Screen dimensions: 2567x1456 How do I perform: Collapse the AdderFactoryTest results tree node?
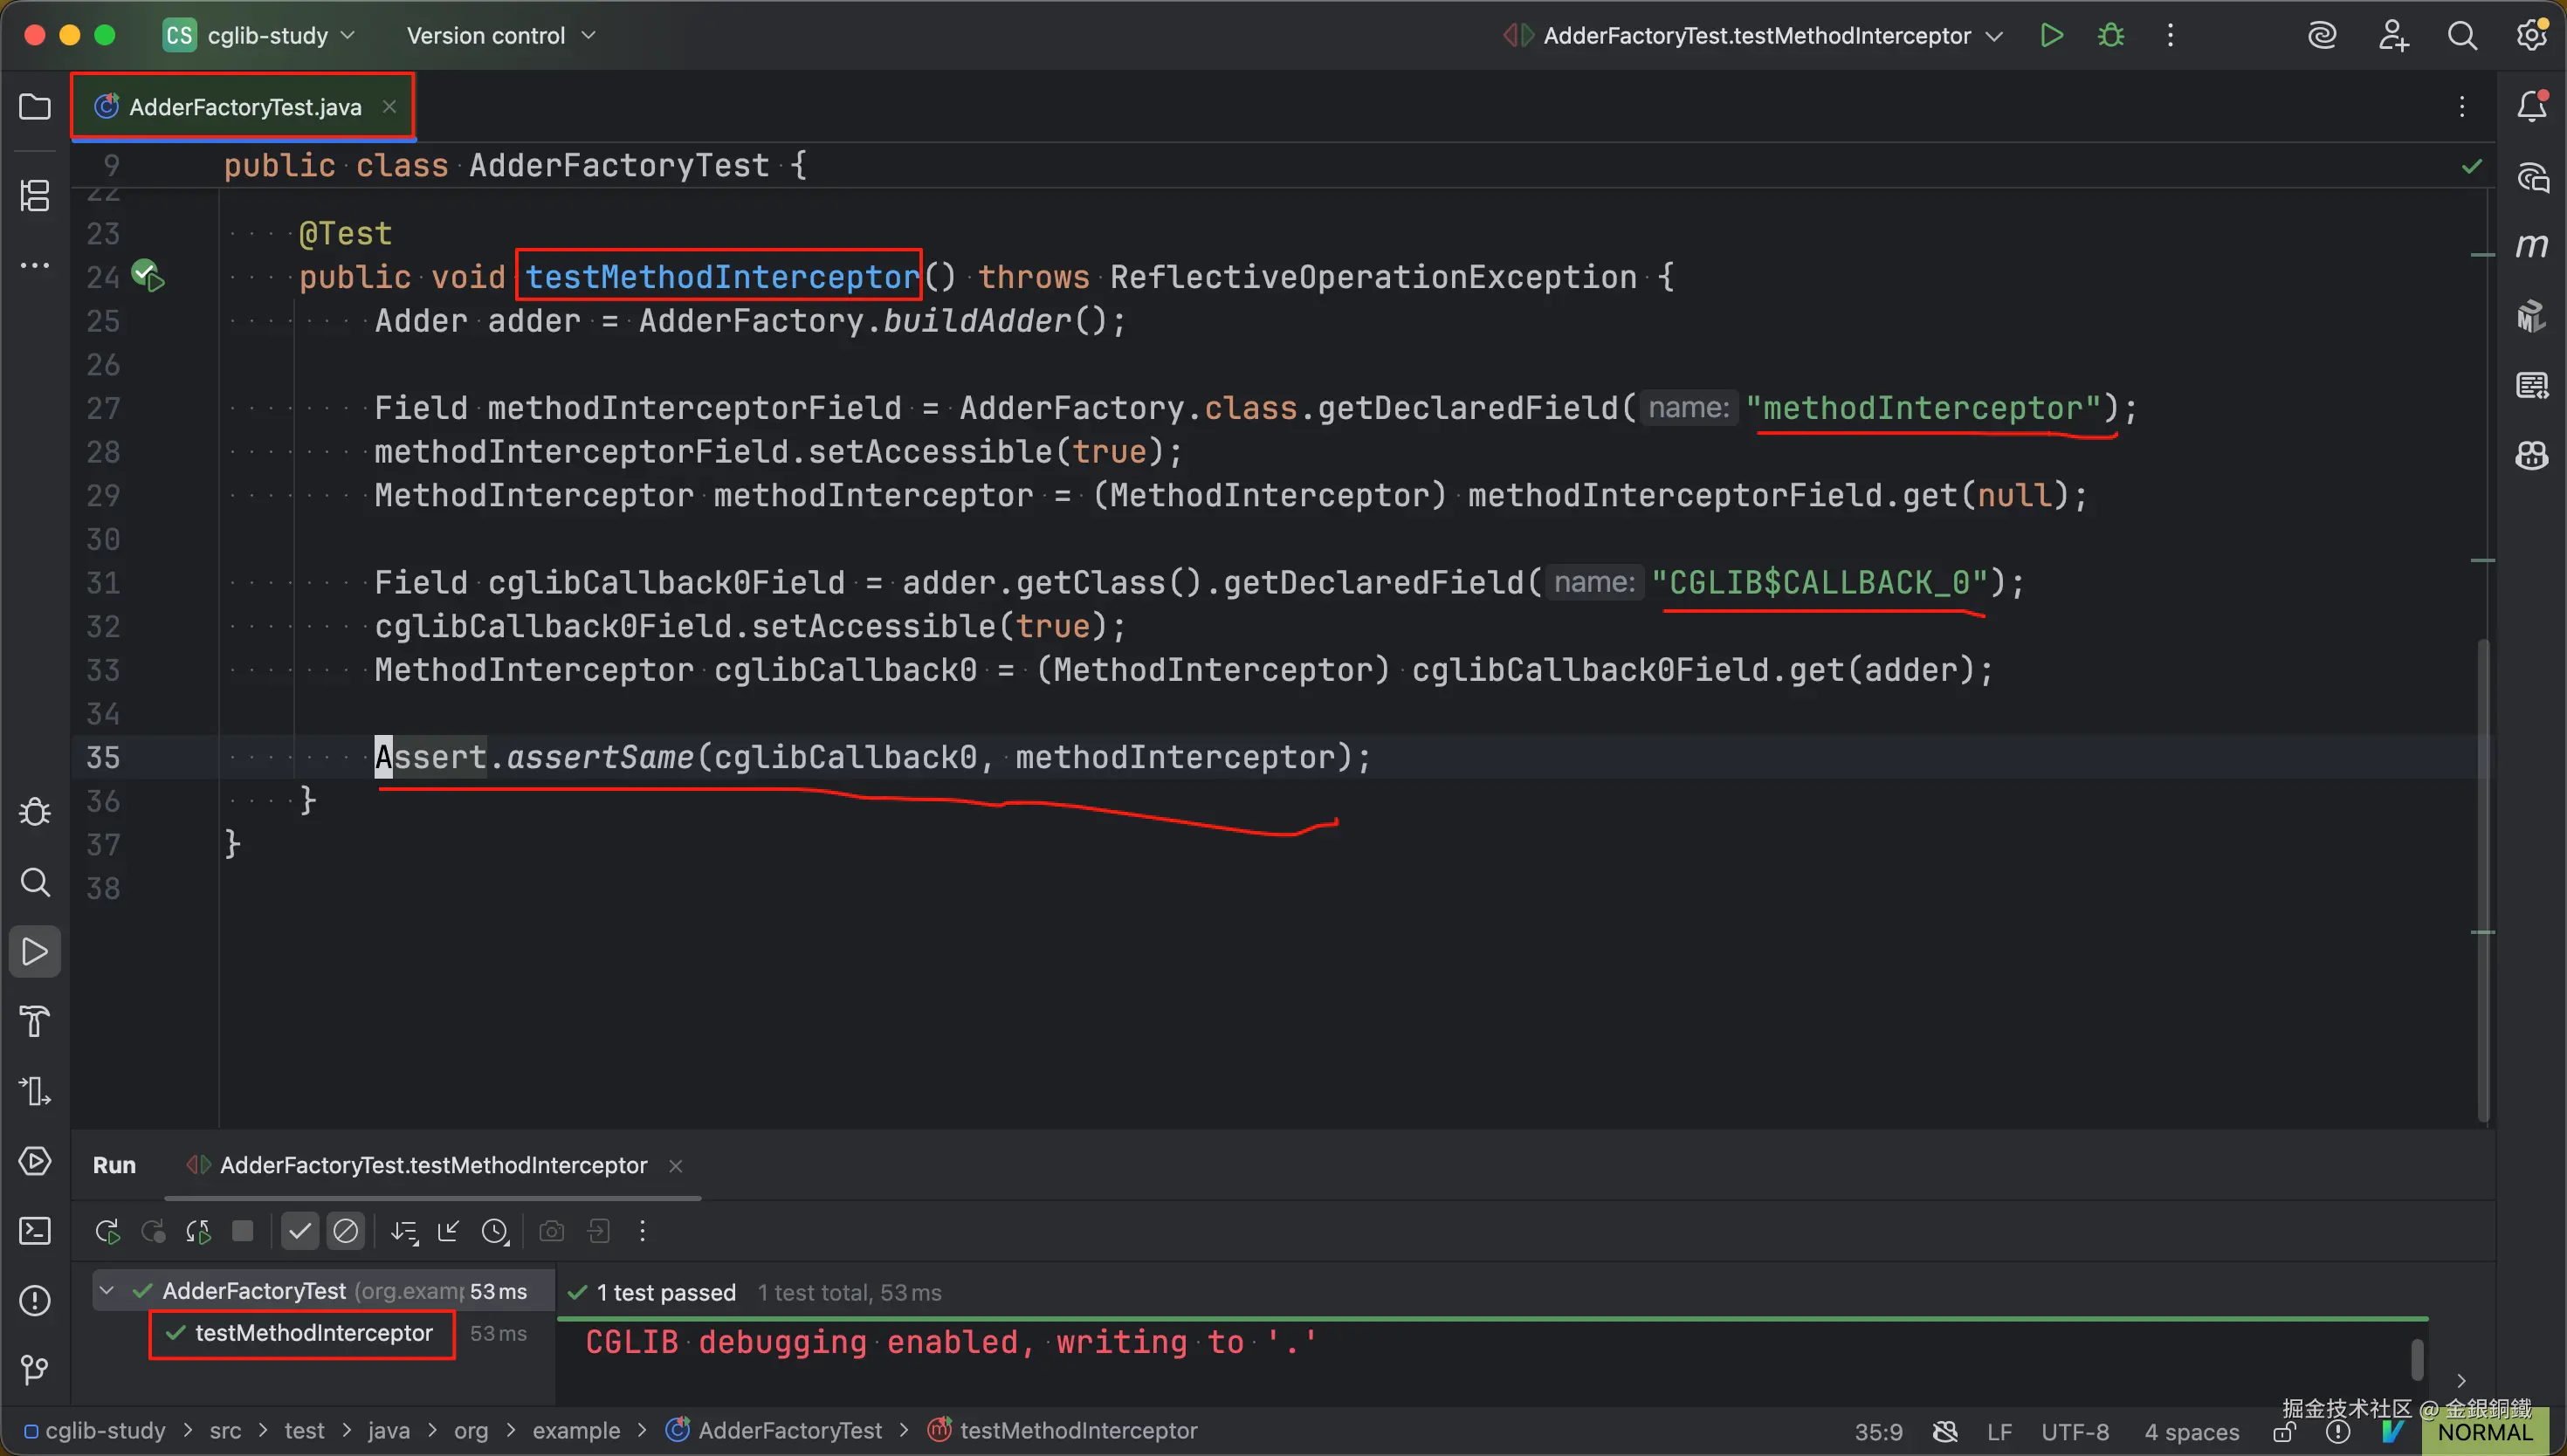tap(107, 1291)
